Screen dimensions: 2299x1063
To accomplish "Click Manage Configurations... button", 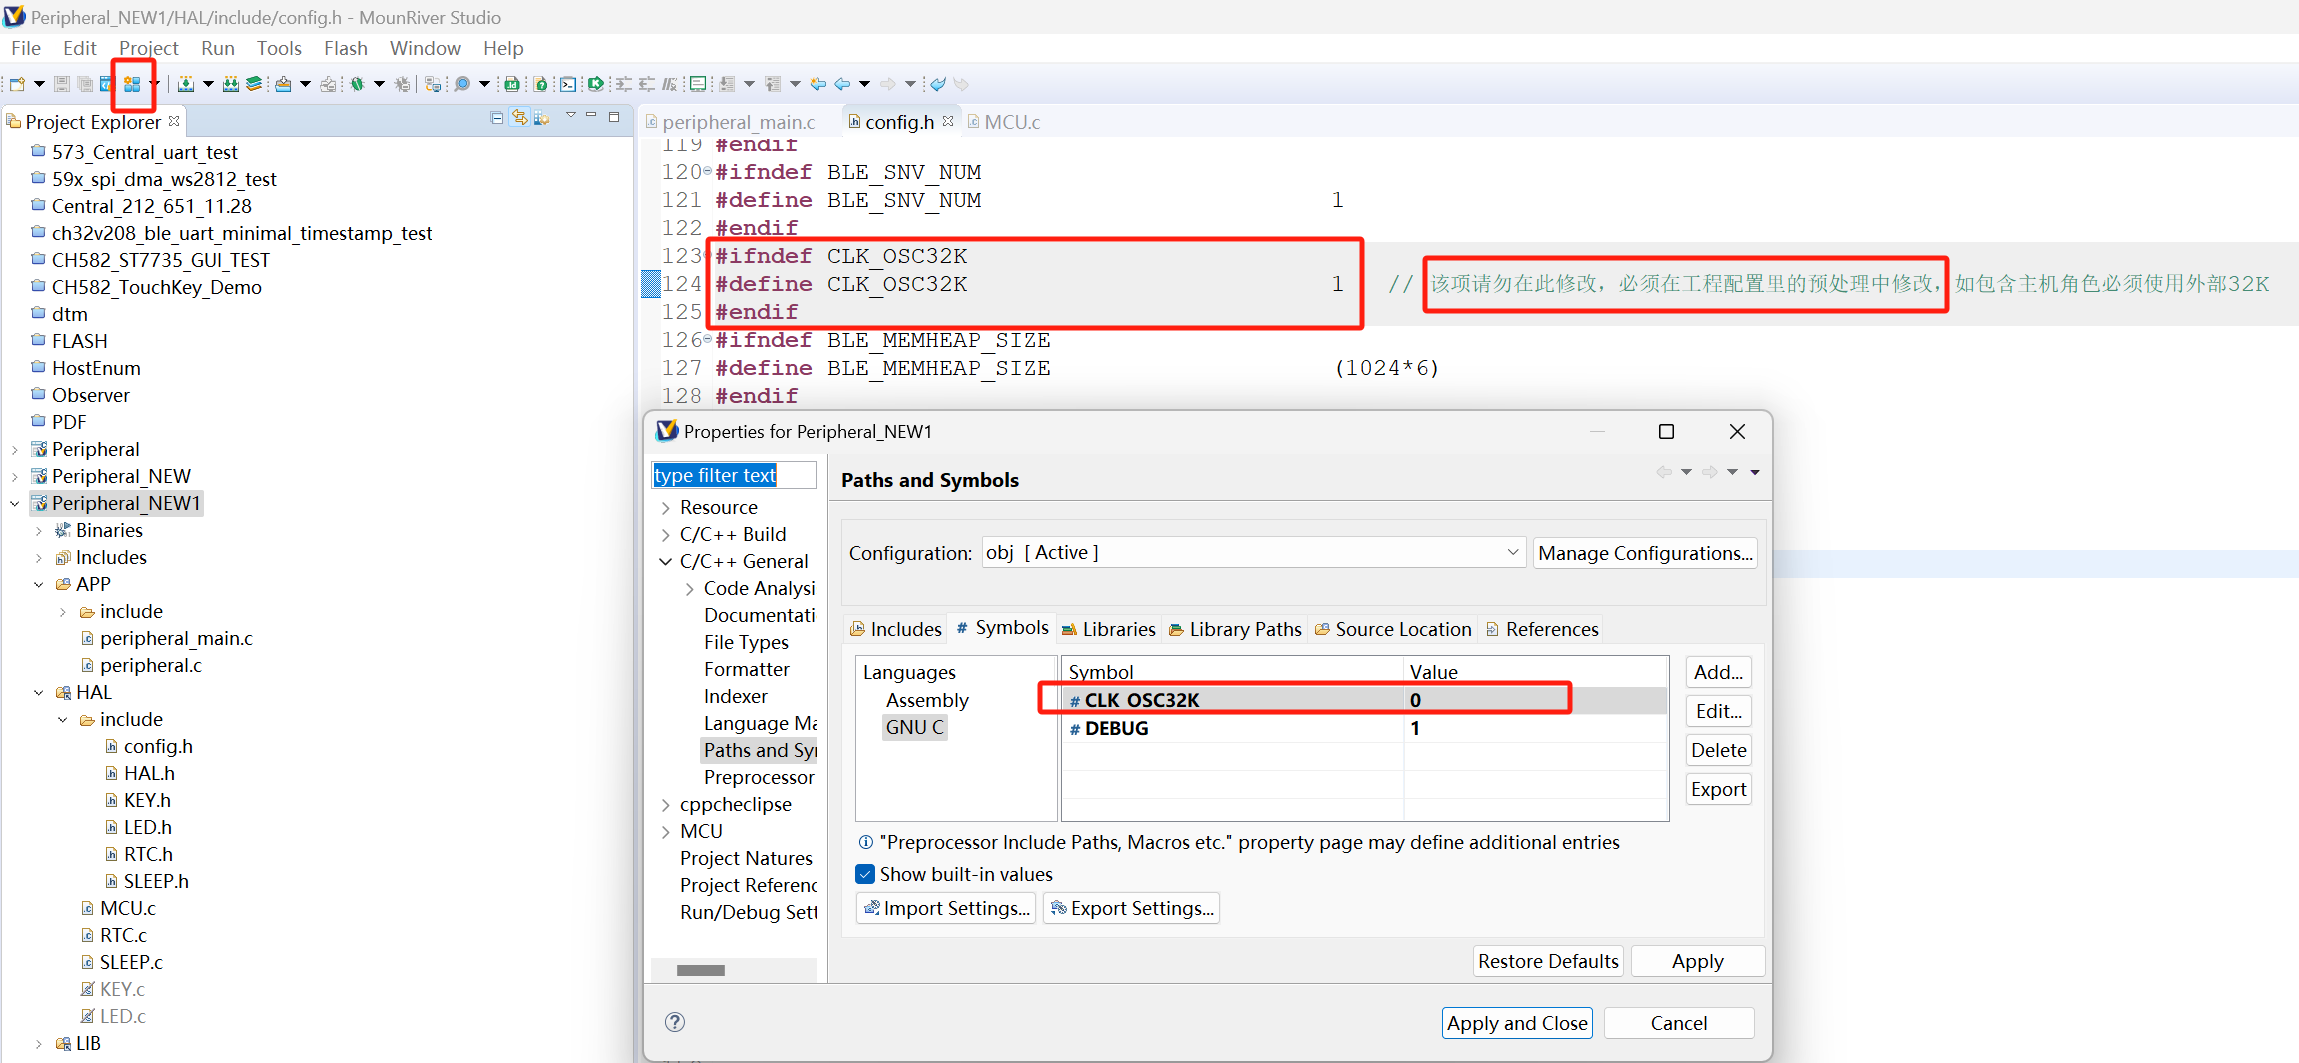I will [1645, 553].
